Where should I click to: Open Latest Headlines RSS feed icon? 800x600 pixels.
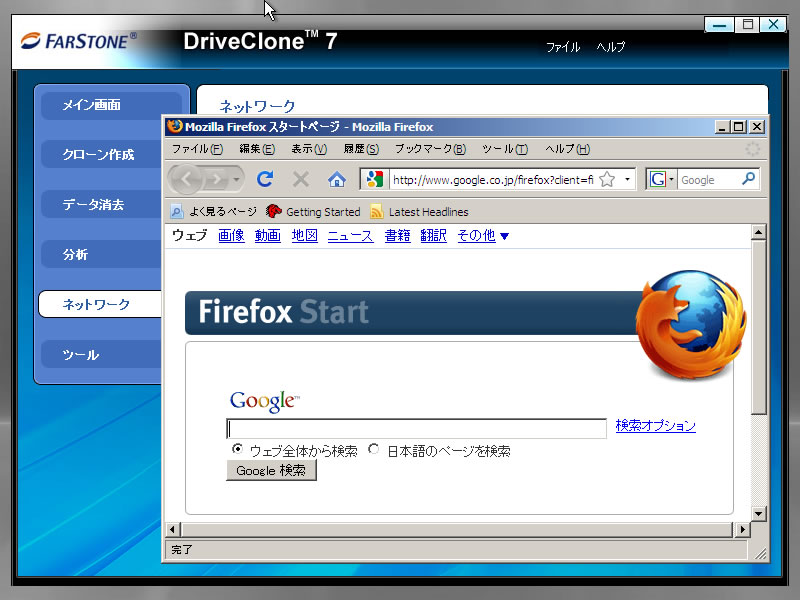pos(377,211)
